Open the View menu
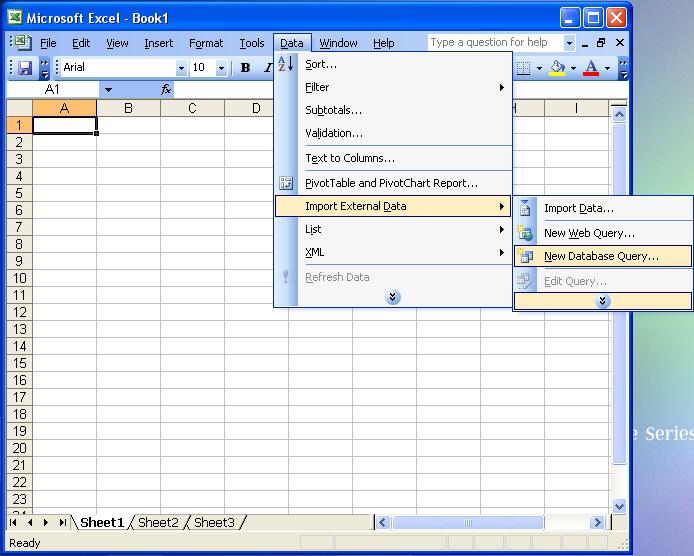Viewport: 694px width, 556px height. [117, 43]
